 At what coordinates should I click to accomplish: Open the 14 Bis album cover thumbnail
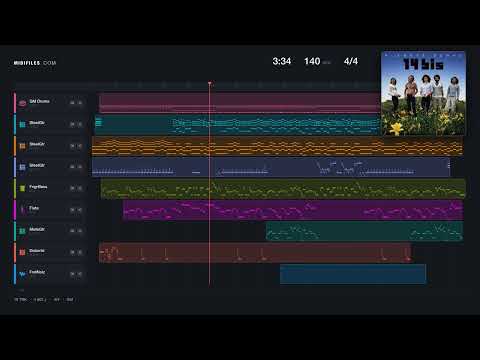pos(423,93)
